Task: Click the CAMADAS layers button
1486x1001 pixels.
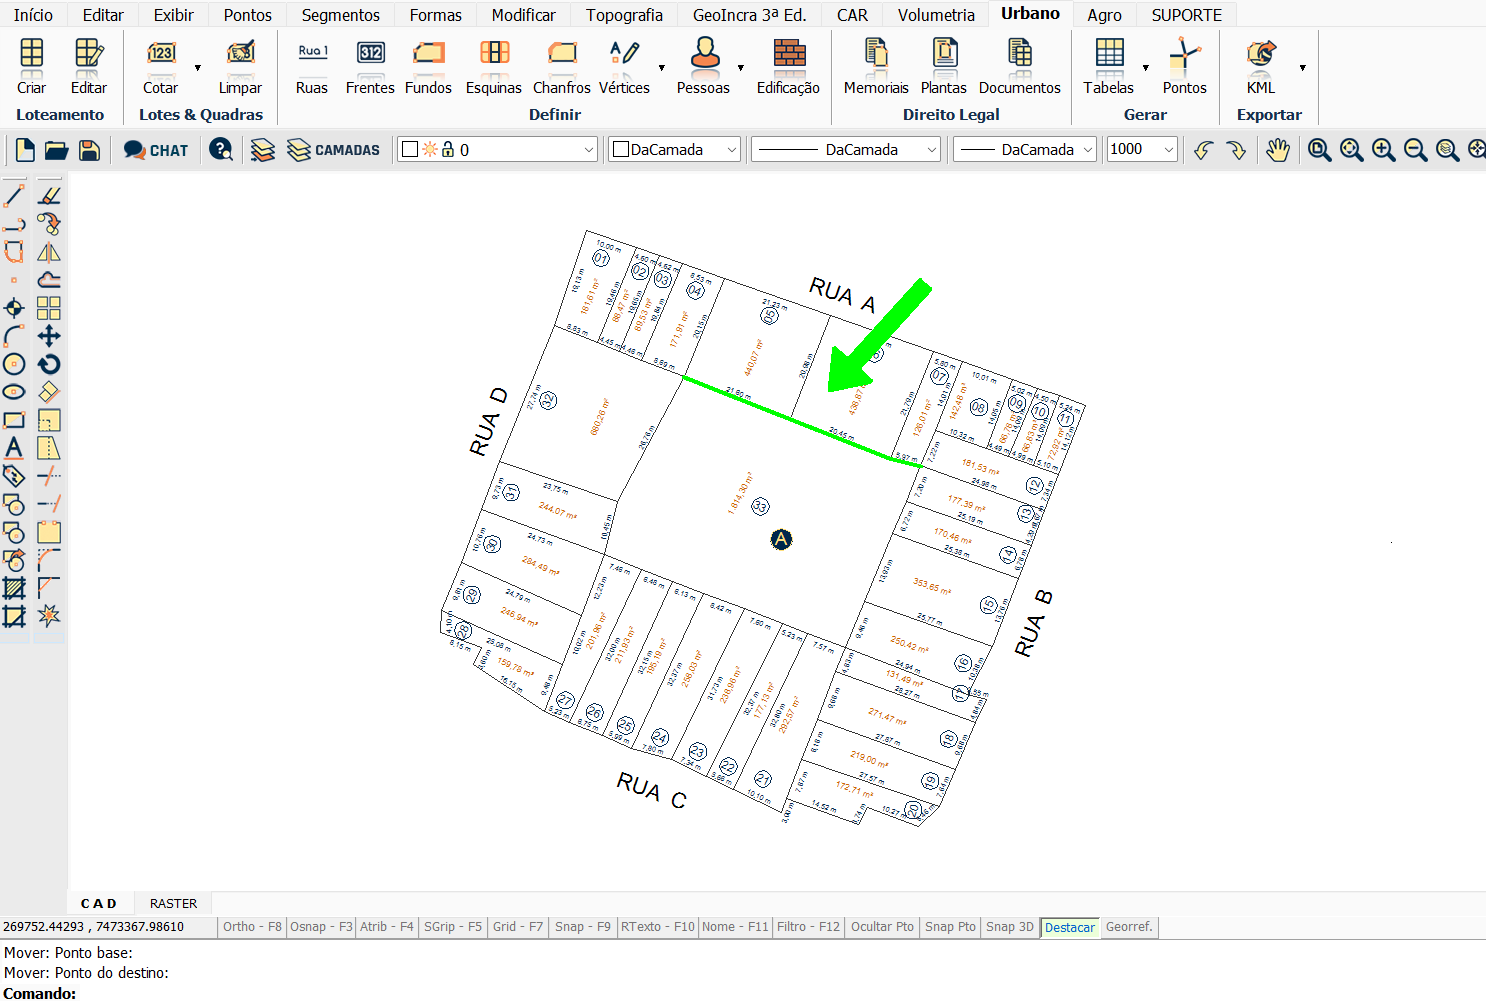Action: (333, 150)
